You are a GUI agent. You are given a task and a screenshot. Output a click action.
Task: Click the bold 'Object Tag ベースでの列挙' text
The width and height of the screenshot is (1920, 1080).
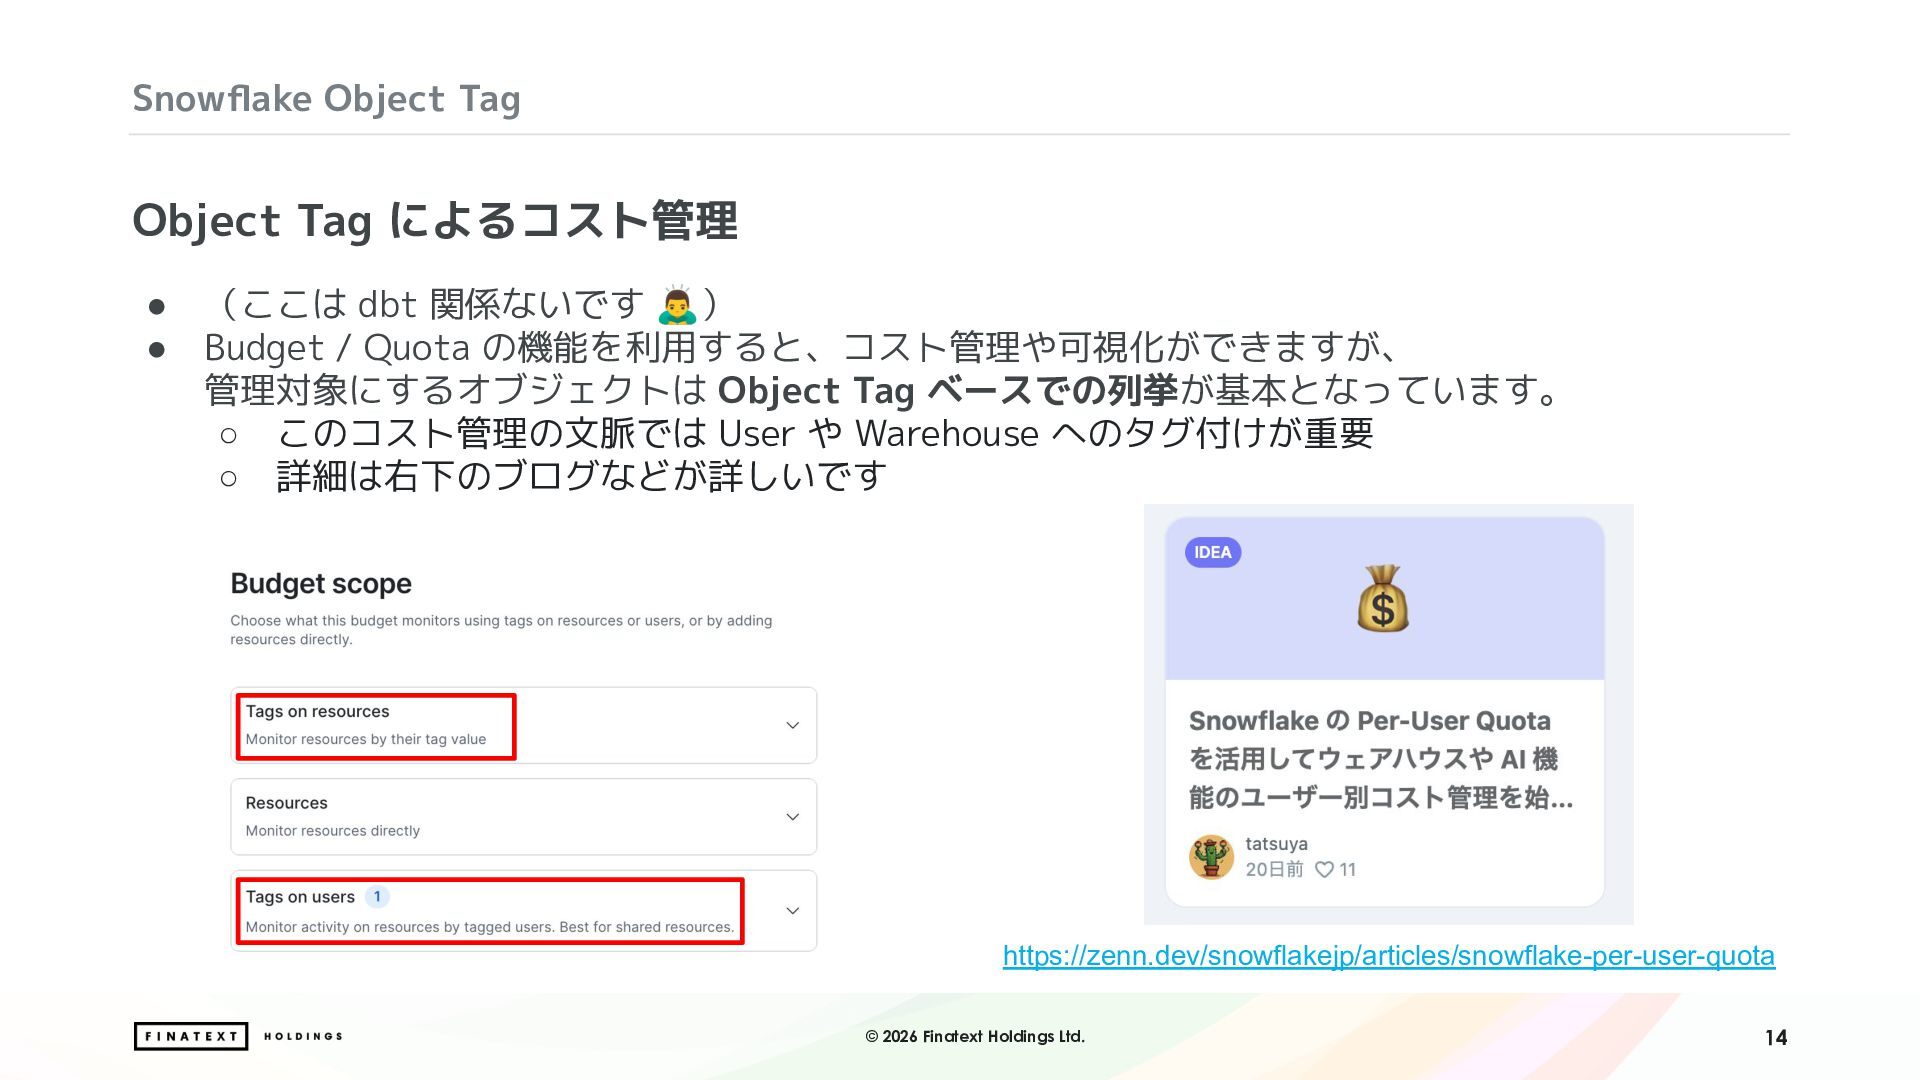pos(948,390)
